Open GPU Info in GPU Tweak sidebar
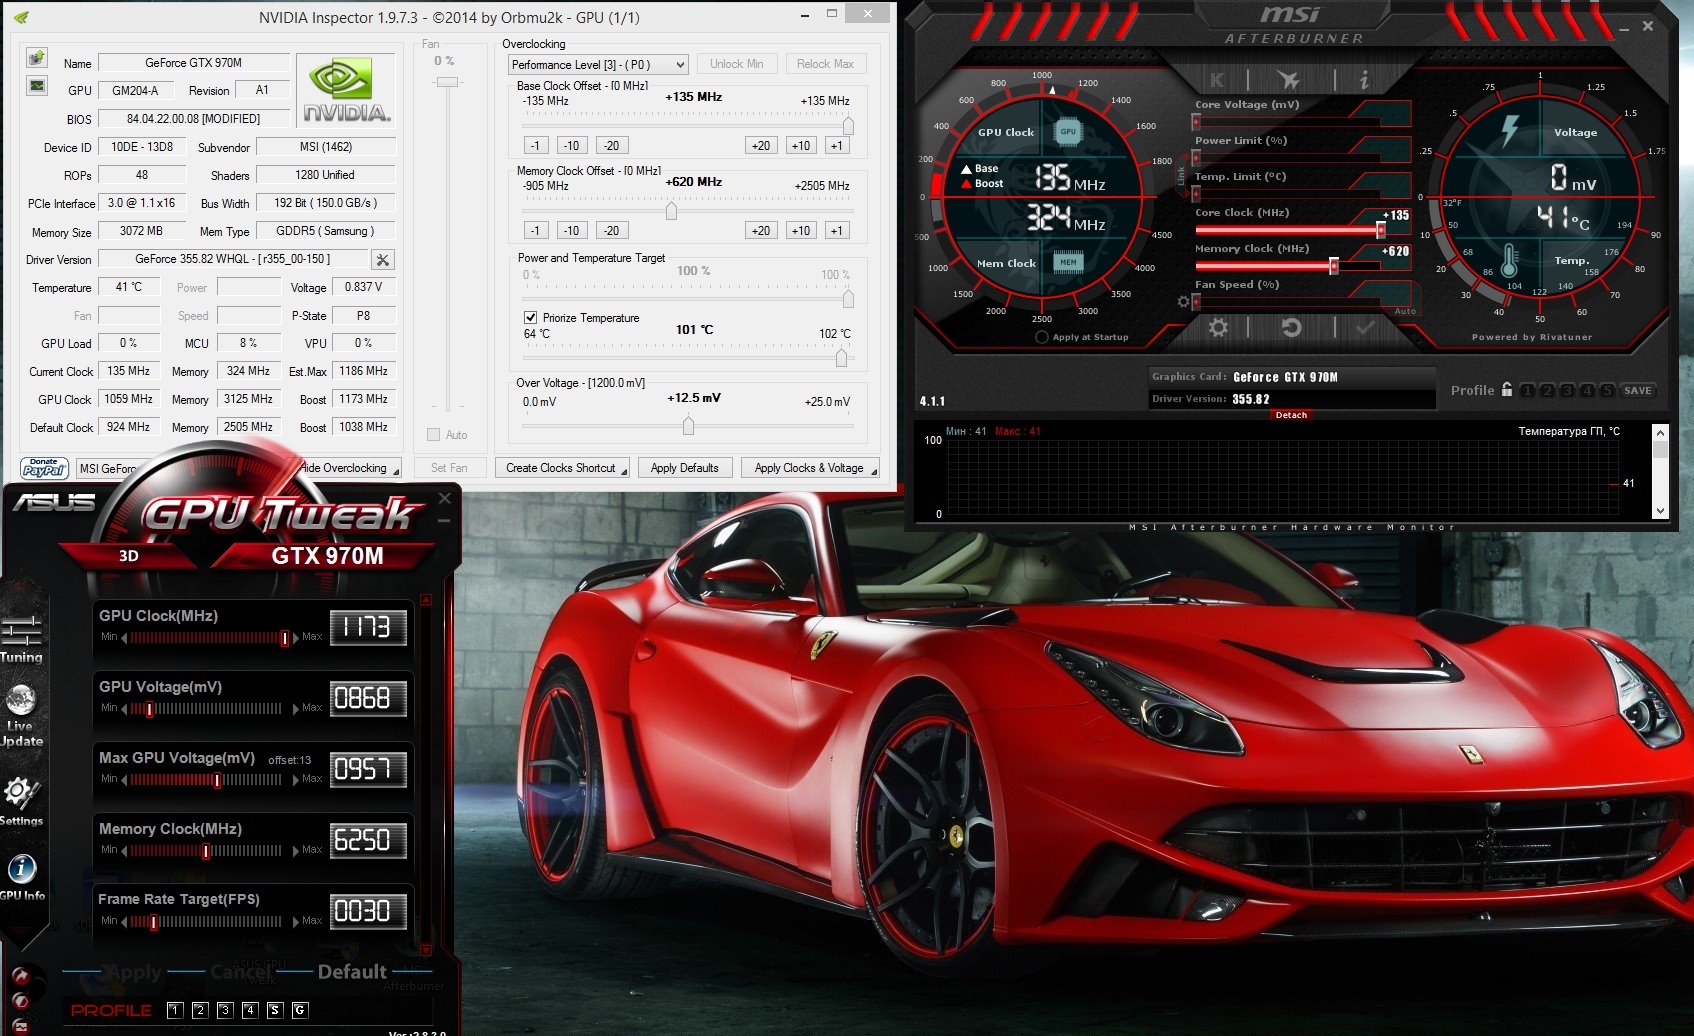The image size is (1694, 1036). point(22,878)
